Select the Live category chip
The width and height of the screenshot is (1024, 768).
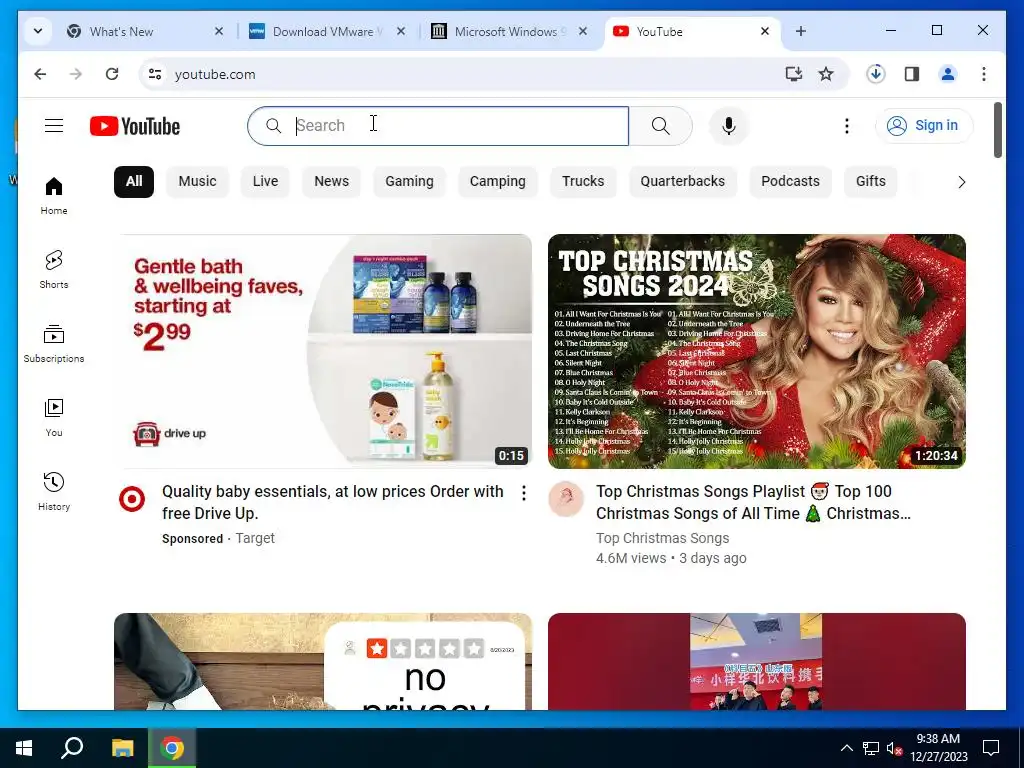265,182
